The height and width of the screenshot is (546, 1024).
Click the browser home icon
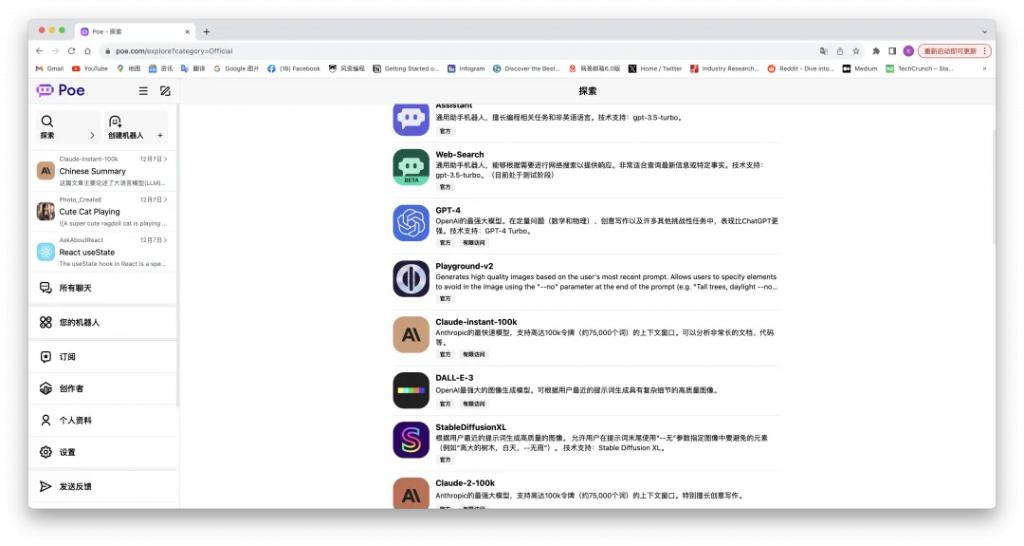point(87,51)
